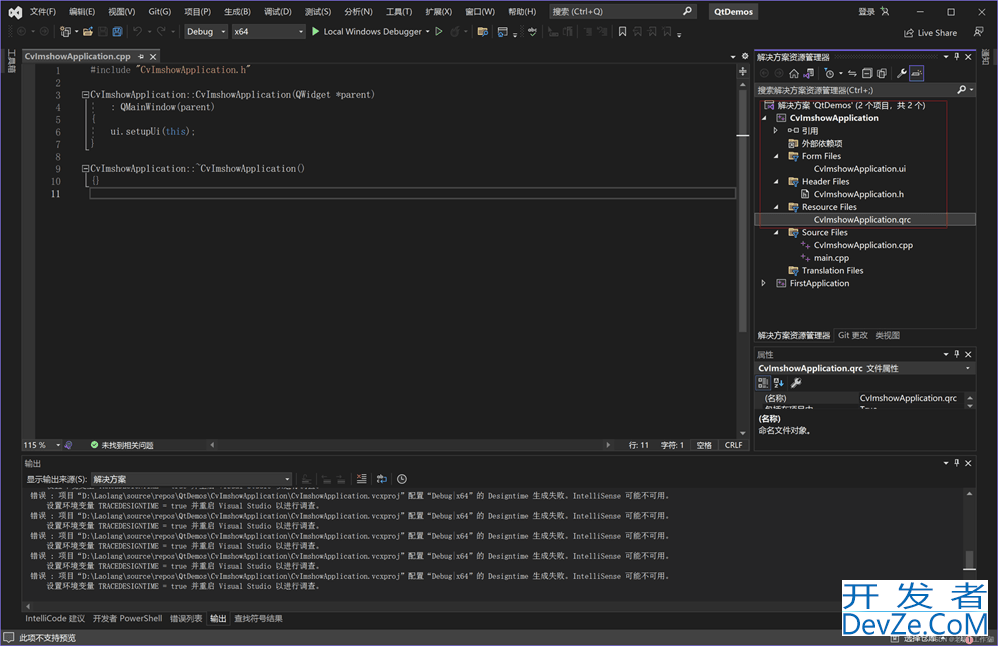Switch to 错误列表 tab
Viewport: 998px width, 646px height.
pos(186,618)
